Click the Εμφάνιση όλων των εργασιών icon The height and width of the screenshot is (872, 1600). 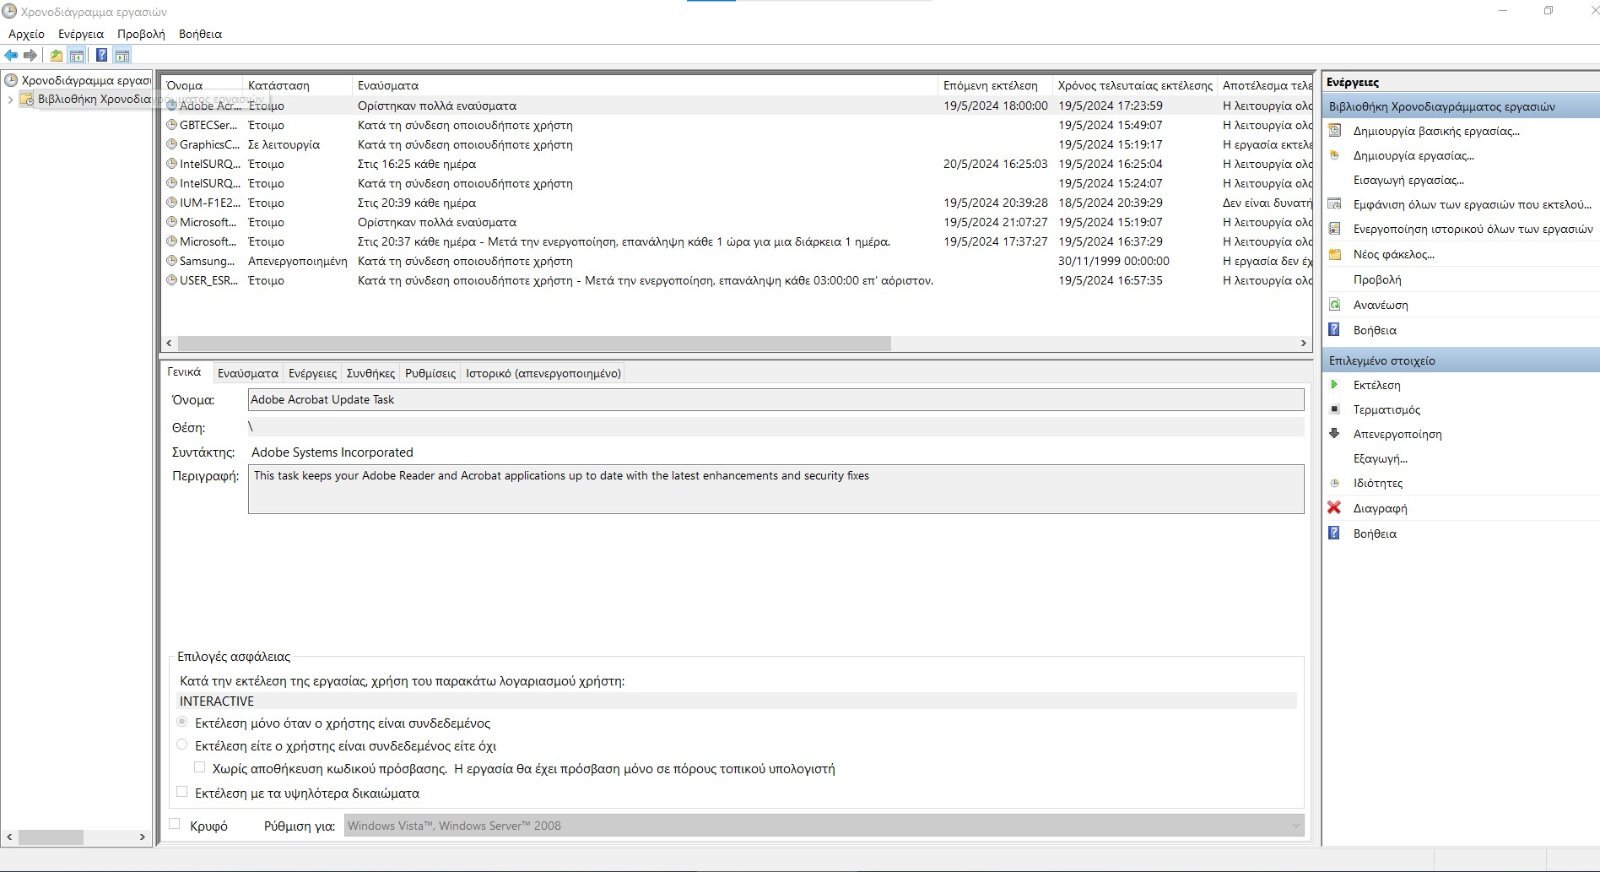click(1334, 204)
